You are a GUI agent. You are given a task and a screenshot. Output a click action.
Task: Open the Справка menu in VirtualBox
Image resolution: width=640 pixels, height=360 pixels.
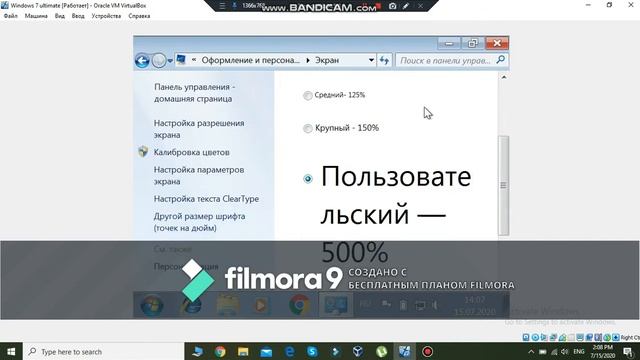[x=139, y=16]
